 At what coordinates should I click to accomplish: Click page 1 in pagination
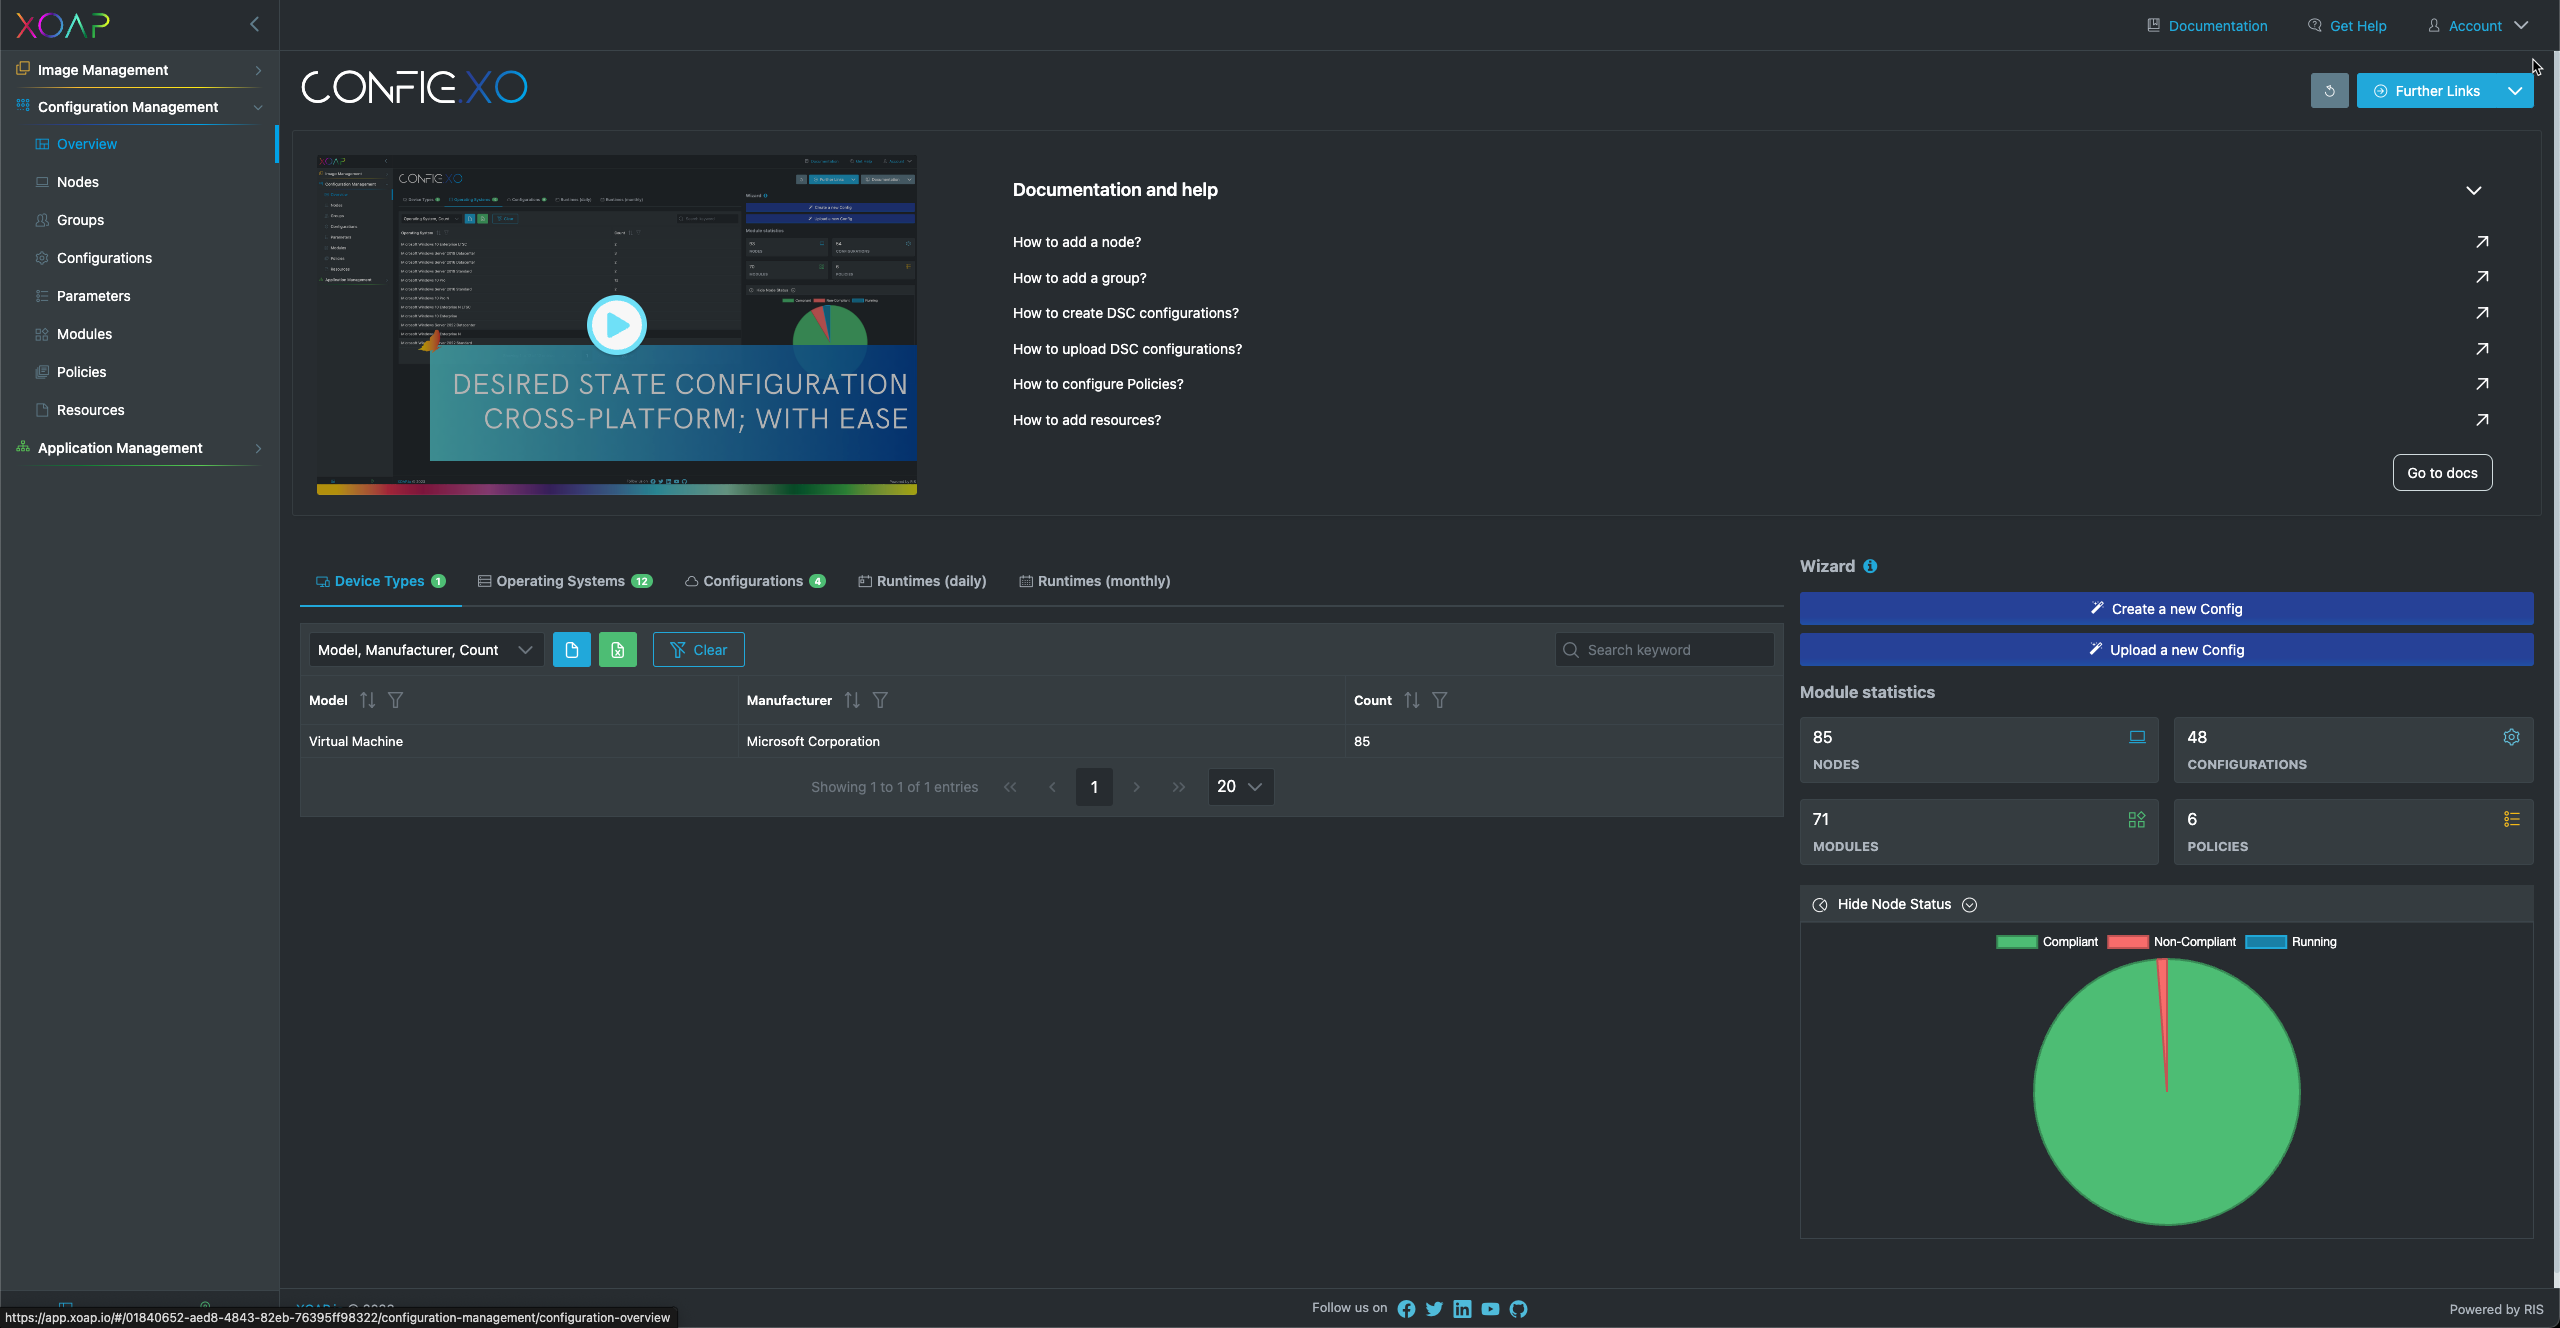tap(1094, 787)
